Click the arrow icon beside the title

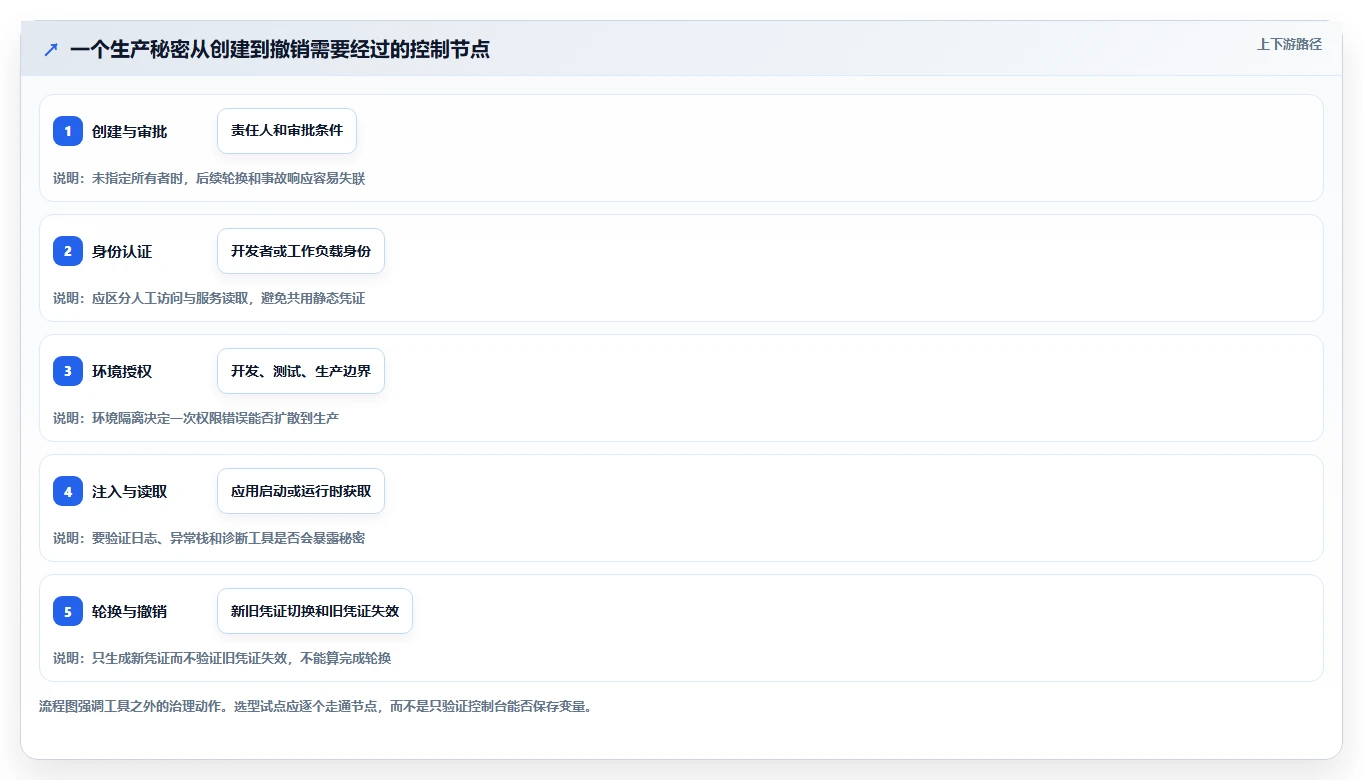point(51,49)
